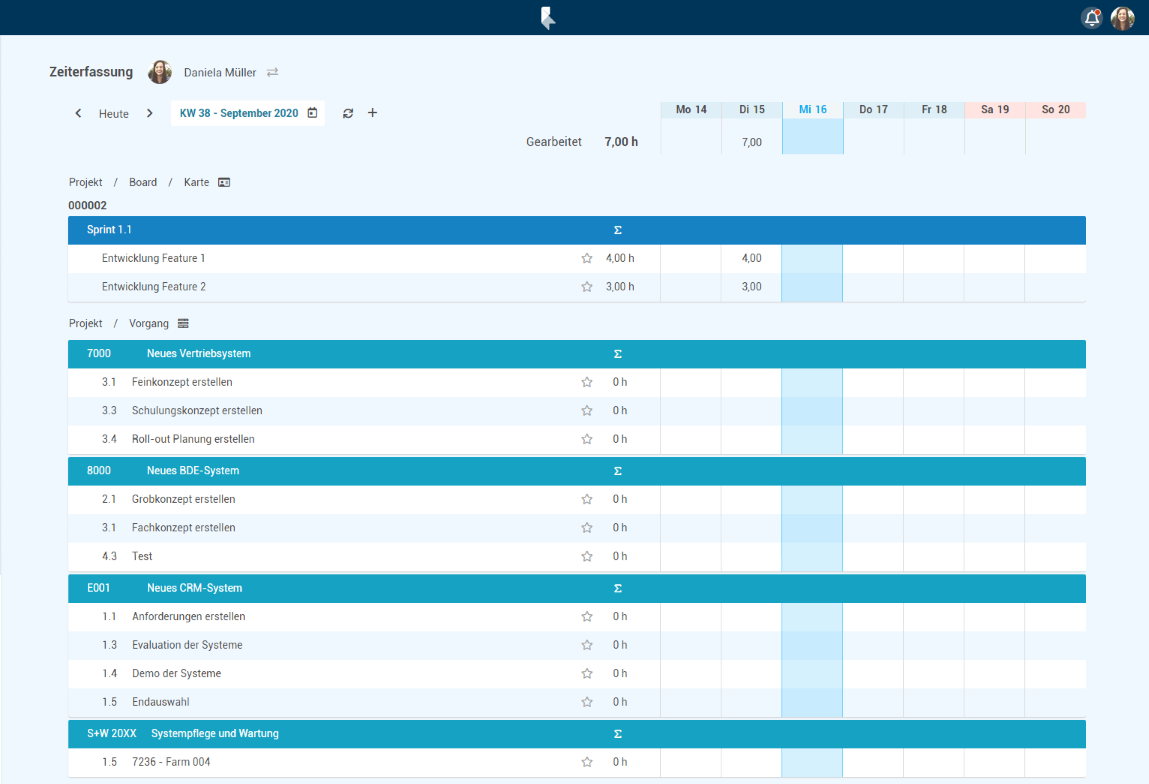Click the refresh icon beside the week selector

pos(348,114)
